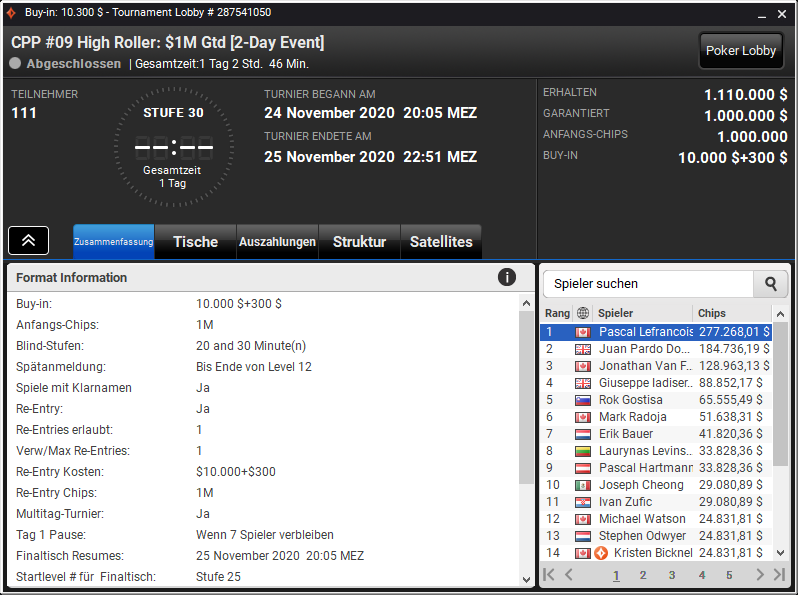Image resolution: width=798 pixels, height=595 pixels.
Task: Collapse header with double-chevron up button
Action: tap(28, 240)
